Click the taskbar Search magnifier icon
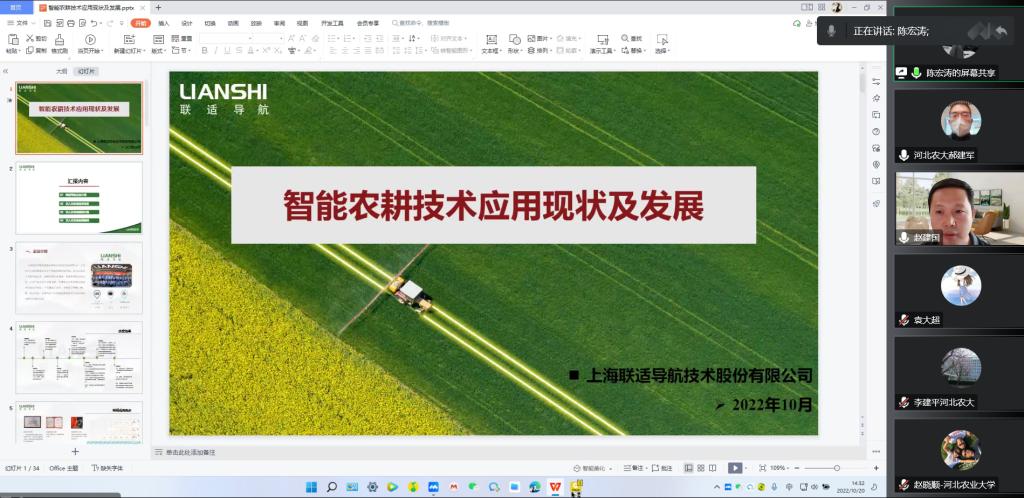1024x498 pixels. [x=332, y=487]
